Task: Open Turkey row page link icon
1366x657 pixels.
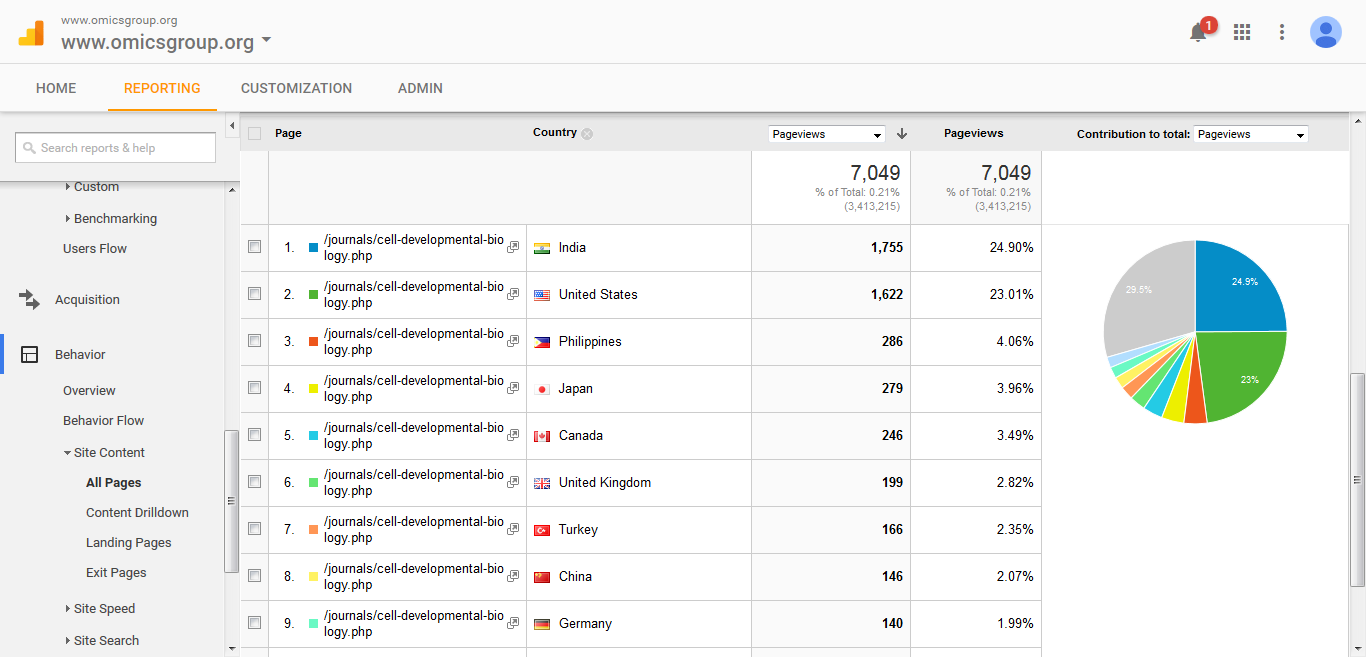Action: coord(513,529)
